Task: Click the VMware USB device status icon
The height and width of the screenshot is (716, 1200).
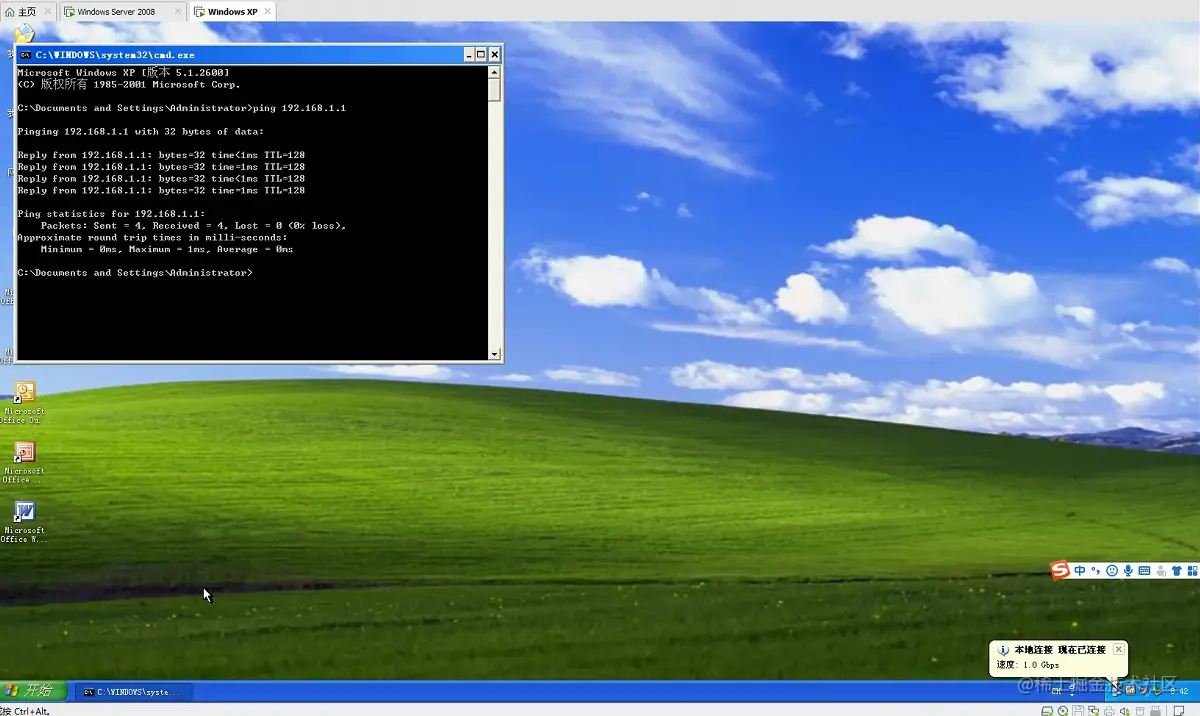Action: [1155, 711]
